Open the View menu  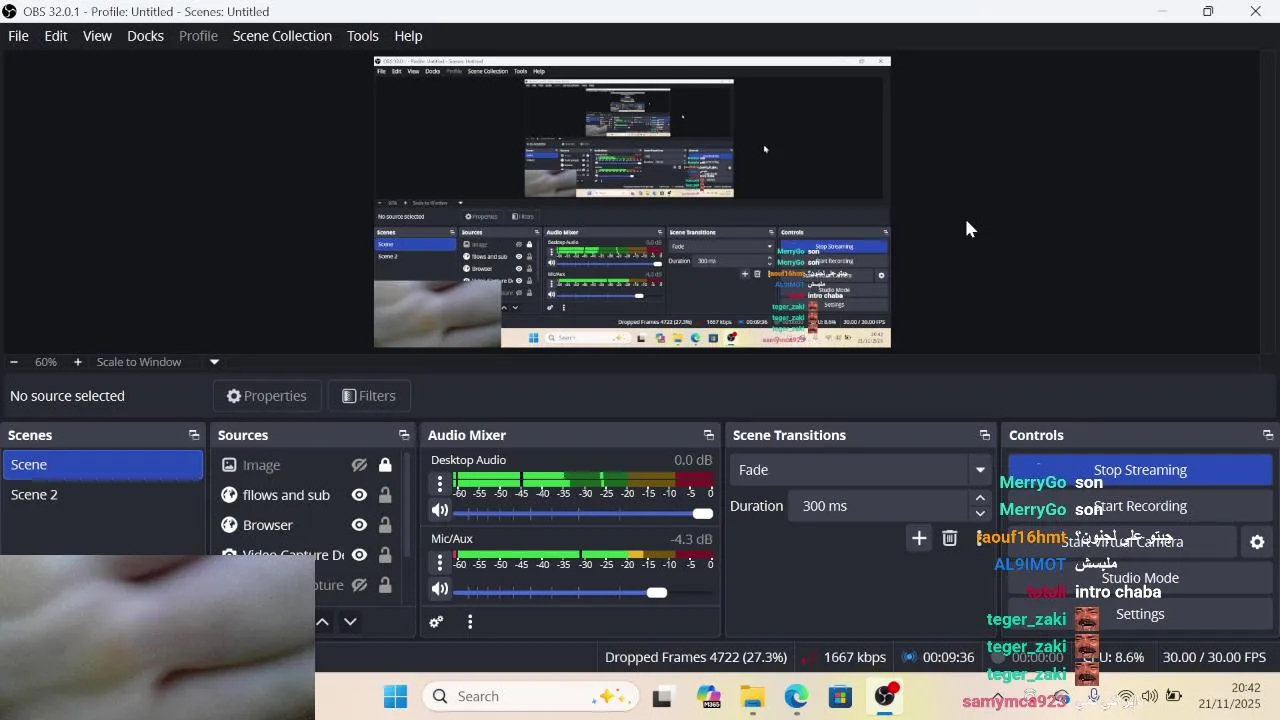pyautogui.click(x=97, y=36)
